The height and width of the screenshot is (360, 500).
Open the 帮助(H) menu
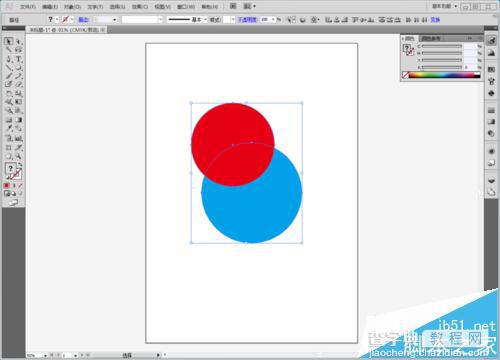tap(209, 7)
